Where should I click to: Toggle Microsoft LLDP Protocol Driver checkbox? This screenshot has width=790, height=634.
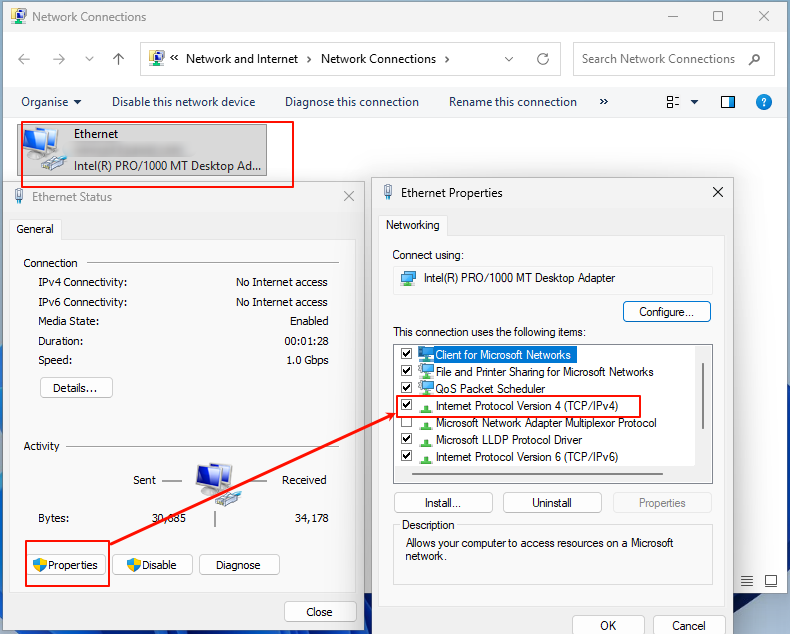(x=406, y=439)
